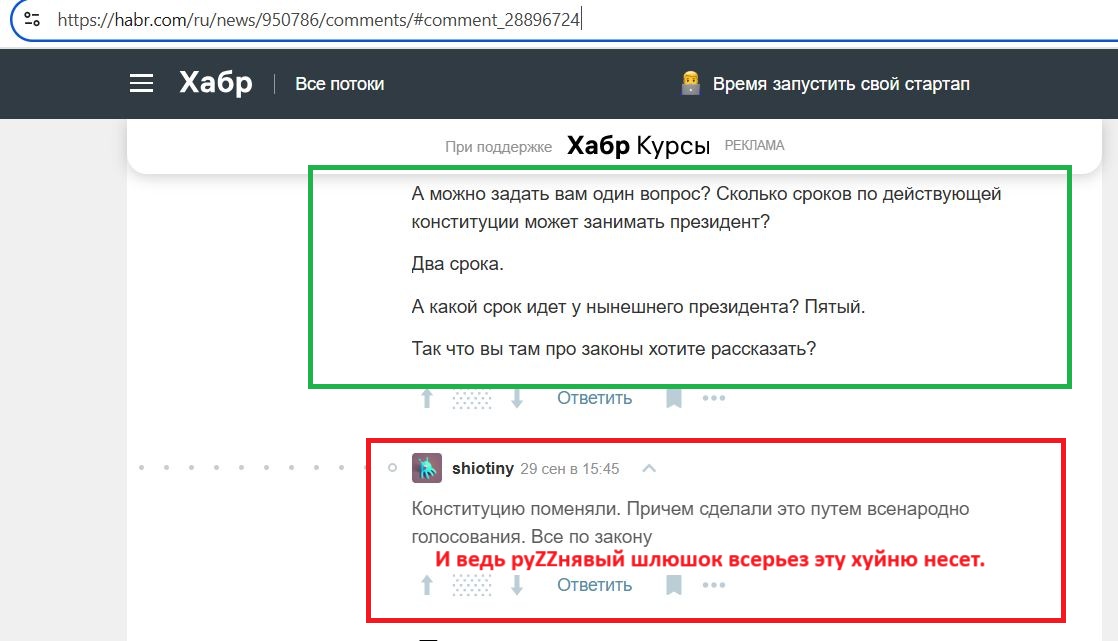Click shiotiny's avatar image
Viewport: 1118px width, 641px height.
coord(427,468)
